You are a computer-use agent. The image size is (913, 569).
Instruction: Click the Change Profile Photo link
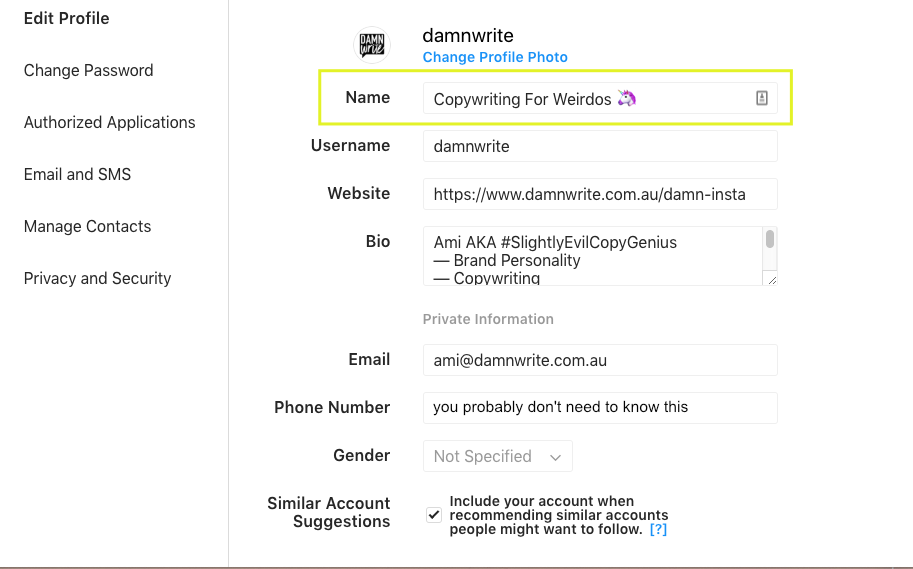coord(495,57)
